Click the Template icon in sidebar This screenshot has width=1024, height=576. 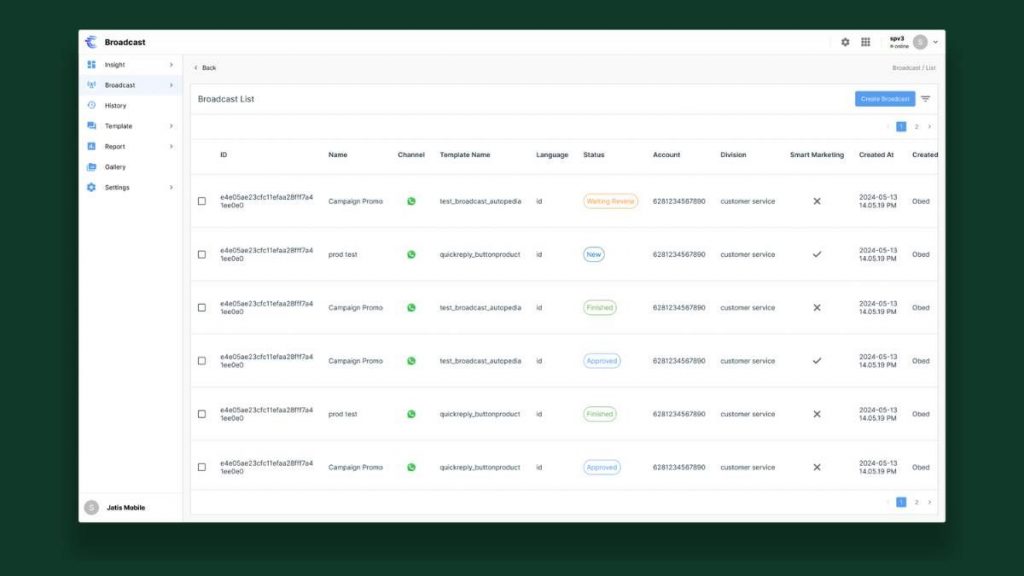point(92,126)
